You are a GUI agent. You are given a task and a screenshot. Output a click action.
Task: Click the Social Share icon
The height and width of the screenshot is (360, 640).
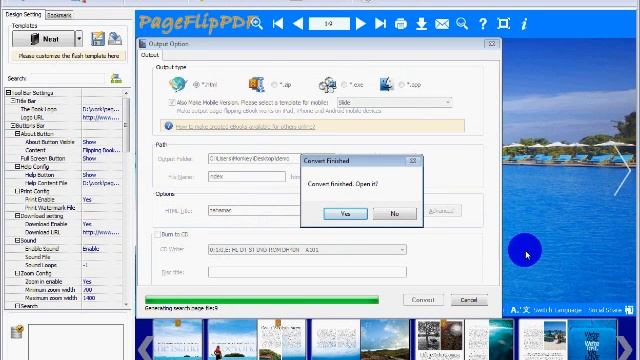(629, 310)
